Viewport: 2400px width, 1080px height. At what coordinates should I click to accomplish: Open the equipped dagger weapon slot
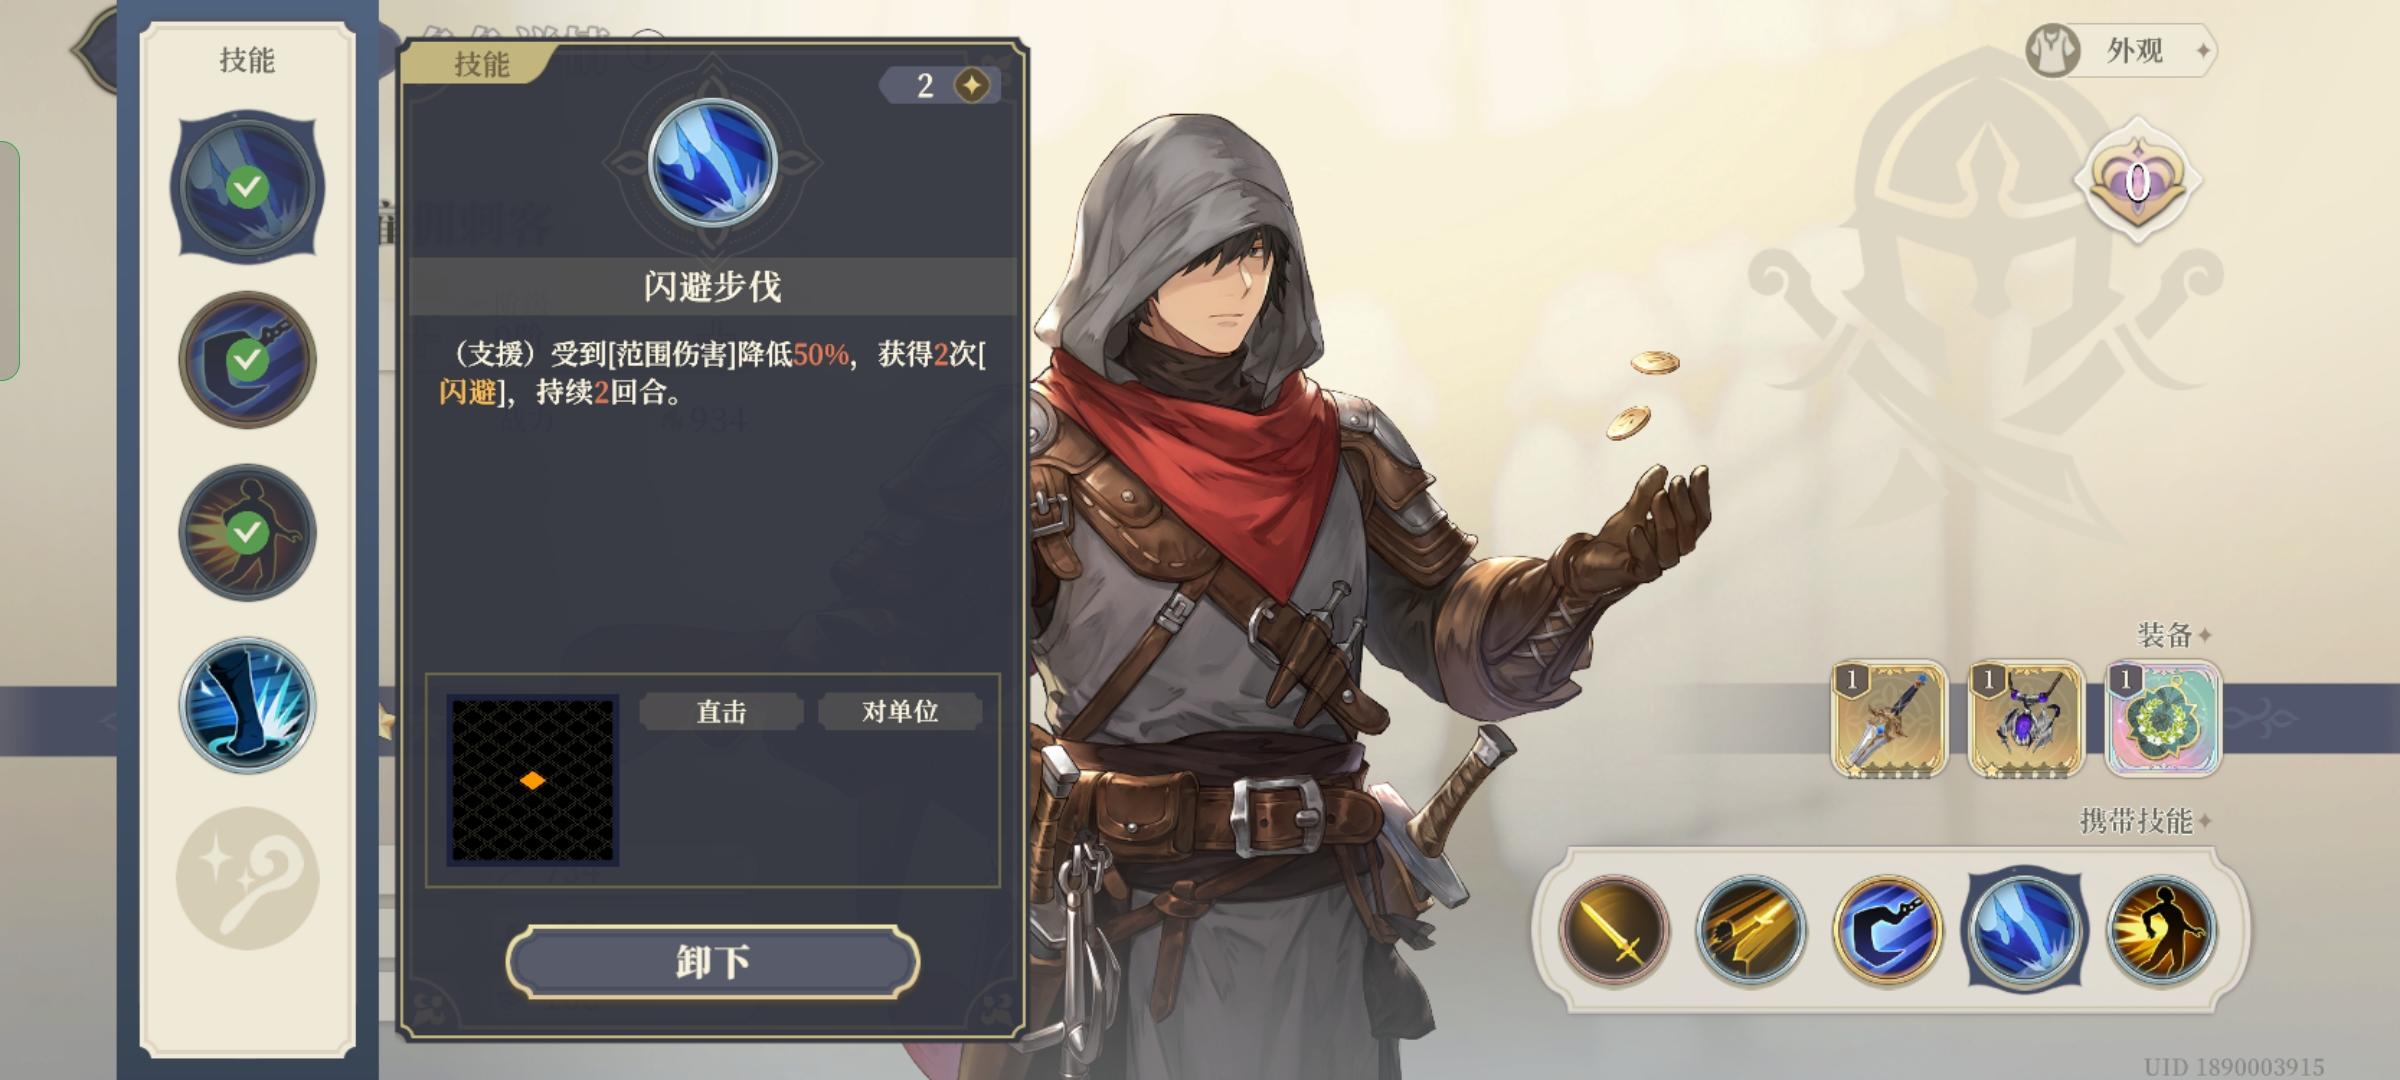(1889, 720)
